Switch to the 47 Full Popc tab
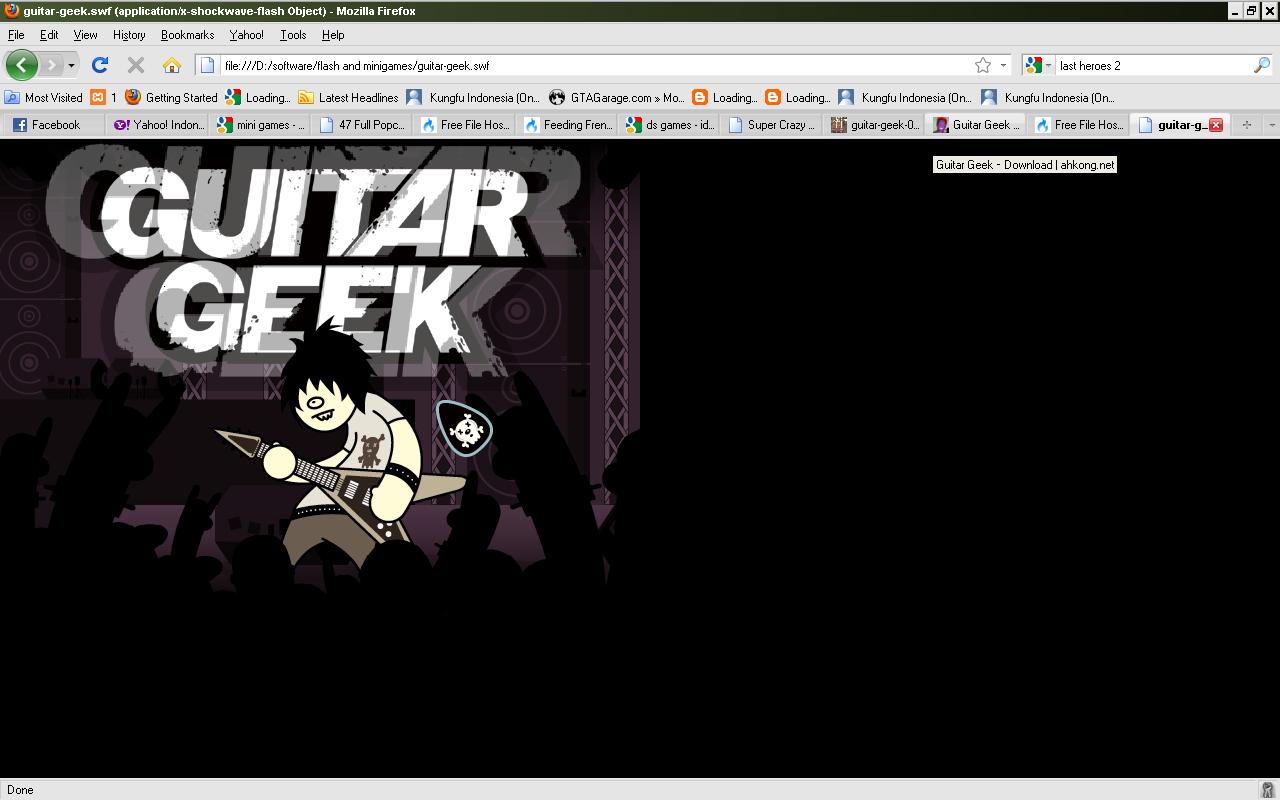Screen dimensions: 1280x800 click(363, 125)
